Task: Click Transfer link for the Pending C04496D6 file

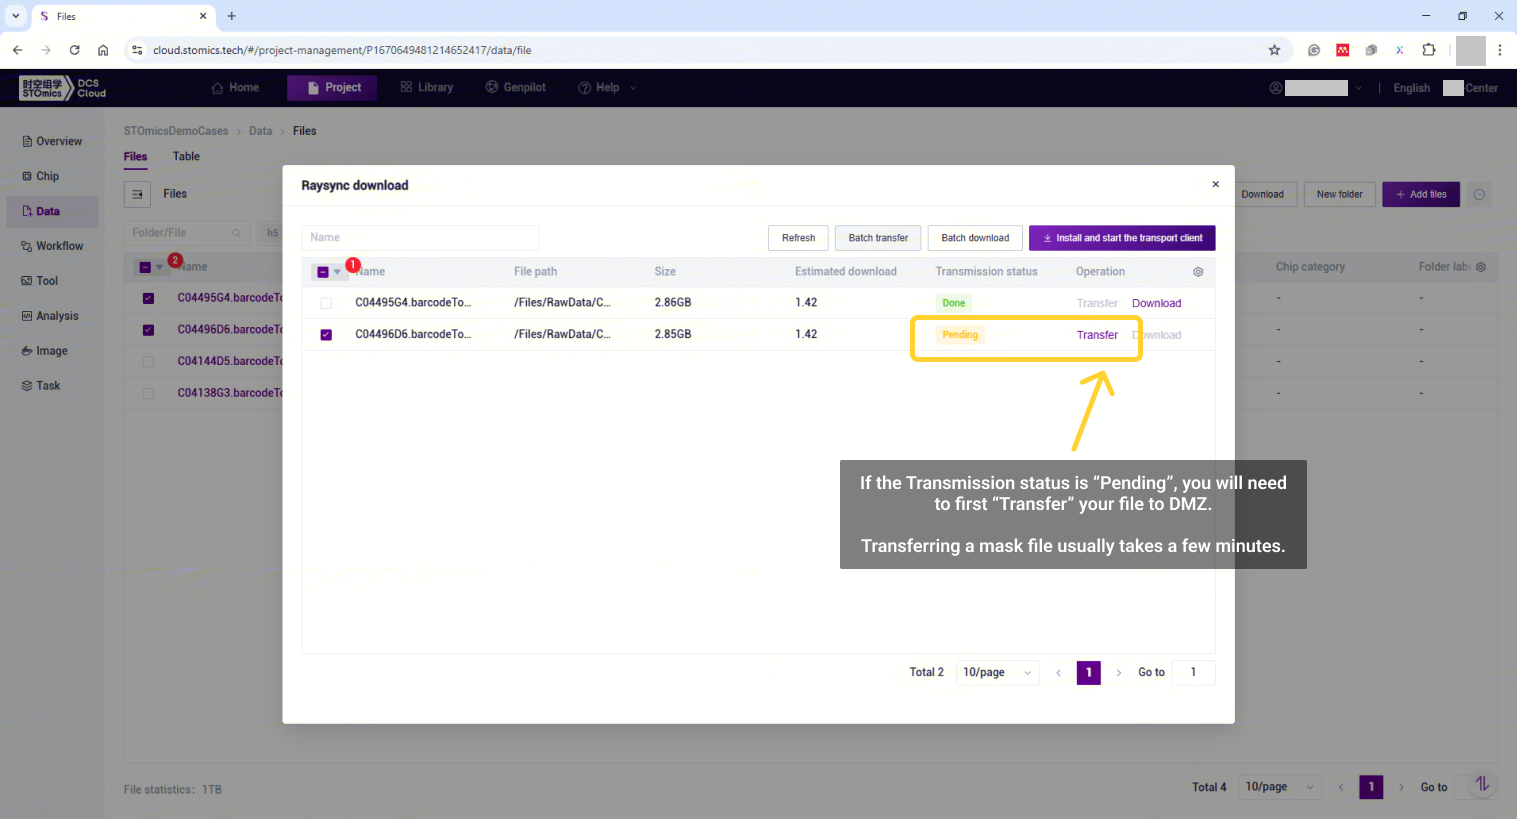Action: (x=1097, y=335)
